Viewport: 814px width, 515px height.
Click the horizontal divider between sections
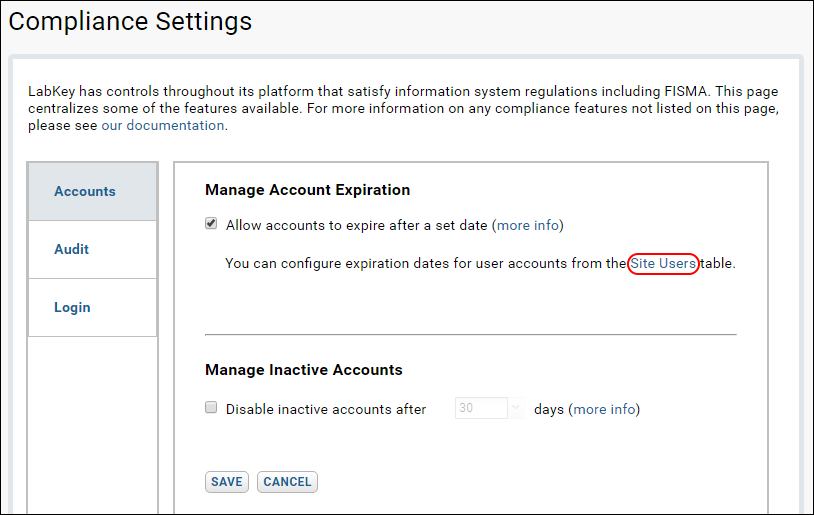point(471,335)
